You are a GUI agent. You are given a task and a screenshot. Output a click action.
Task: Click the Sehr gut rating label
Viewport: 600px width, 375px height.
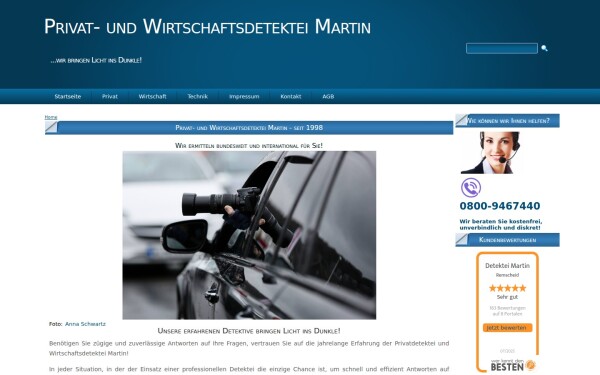[507, 297]
